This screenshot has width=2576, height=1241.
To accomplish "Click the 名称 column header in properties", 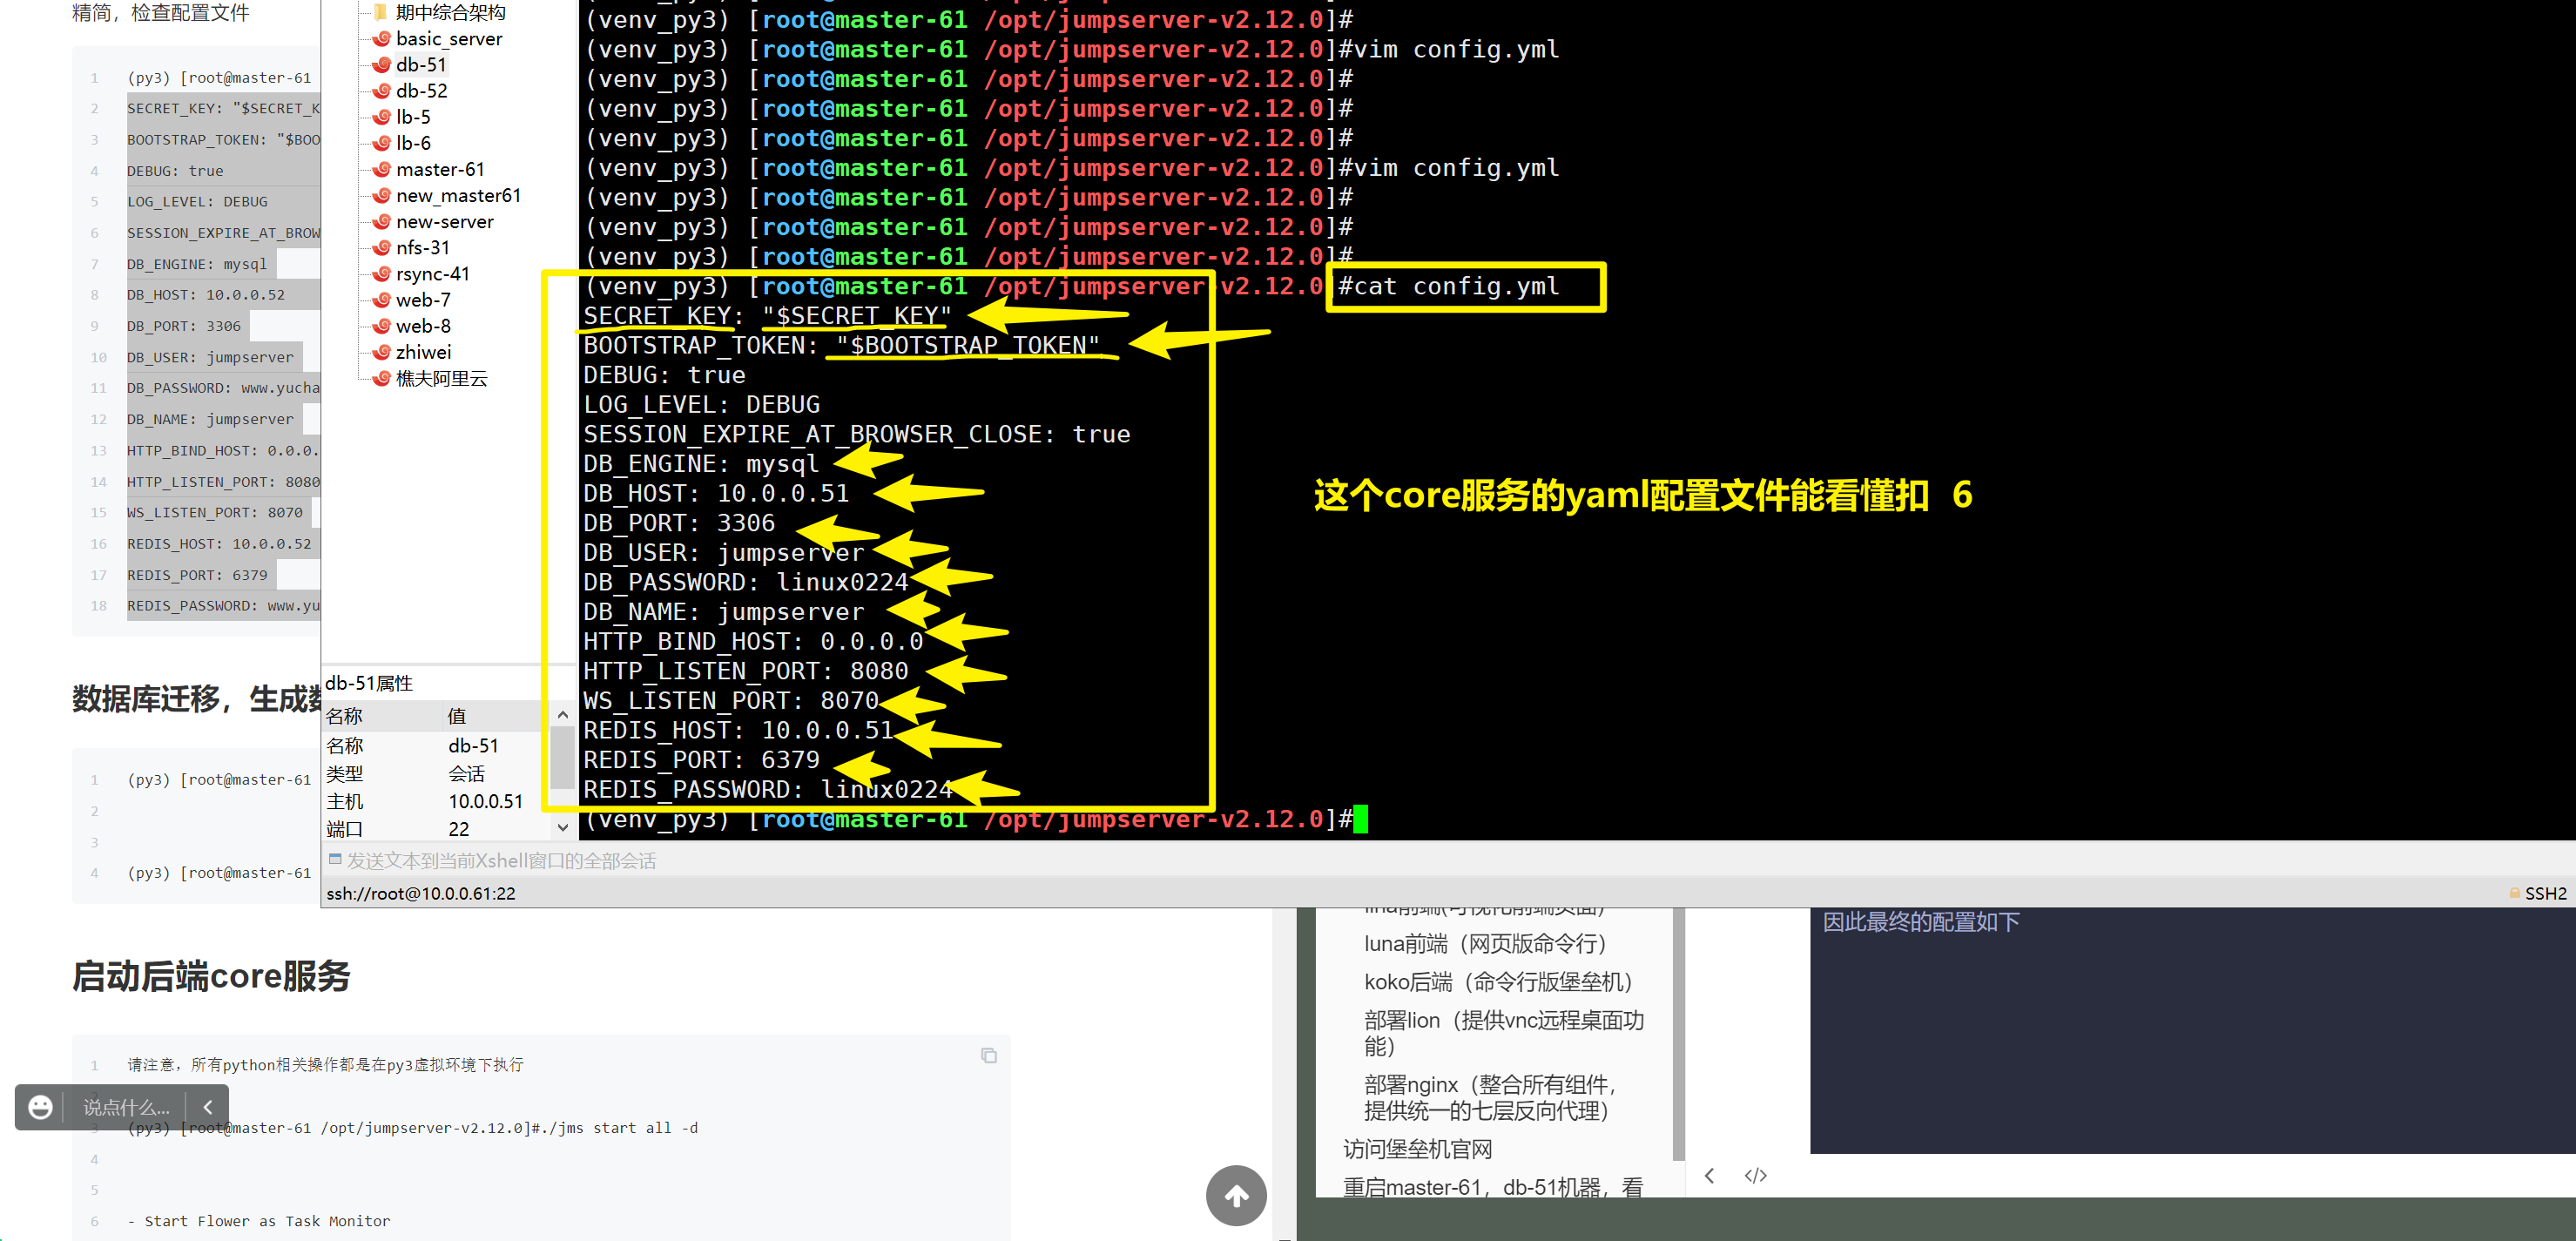I will pyautogui.click(x=383, y=716).
